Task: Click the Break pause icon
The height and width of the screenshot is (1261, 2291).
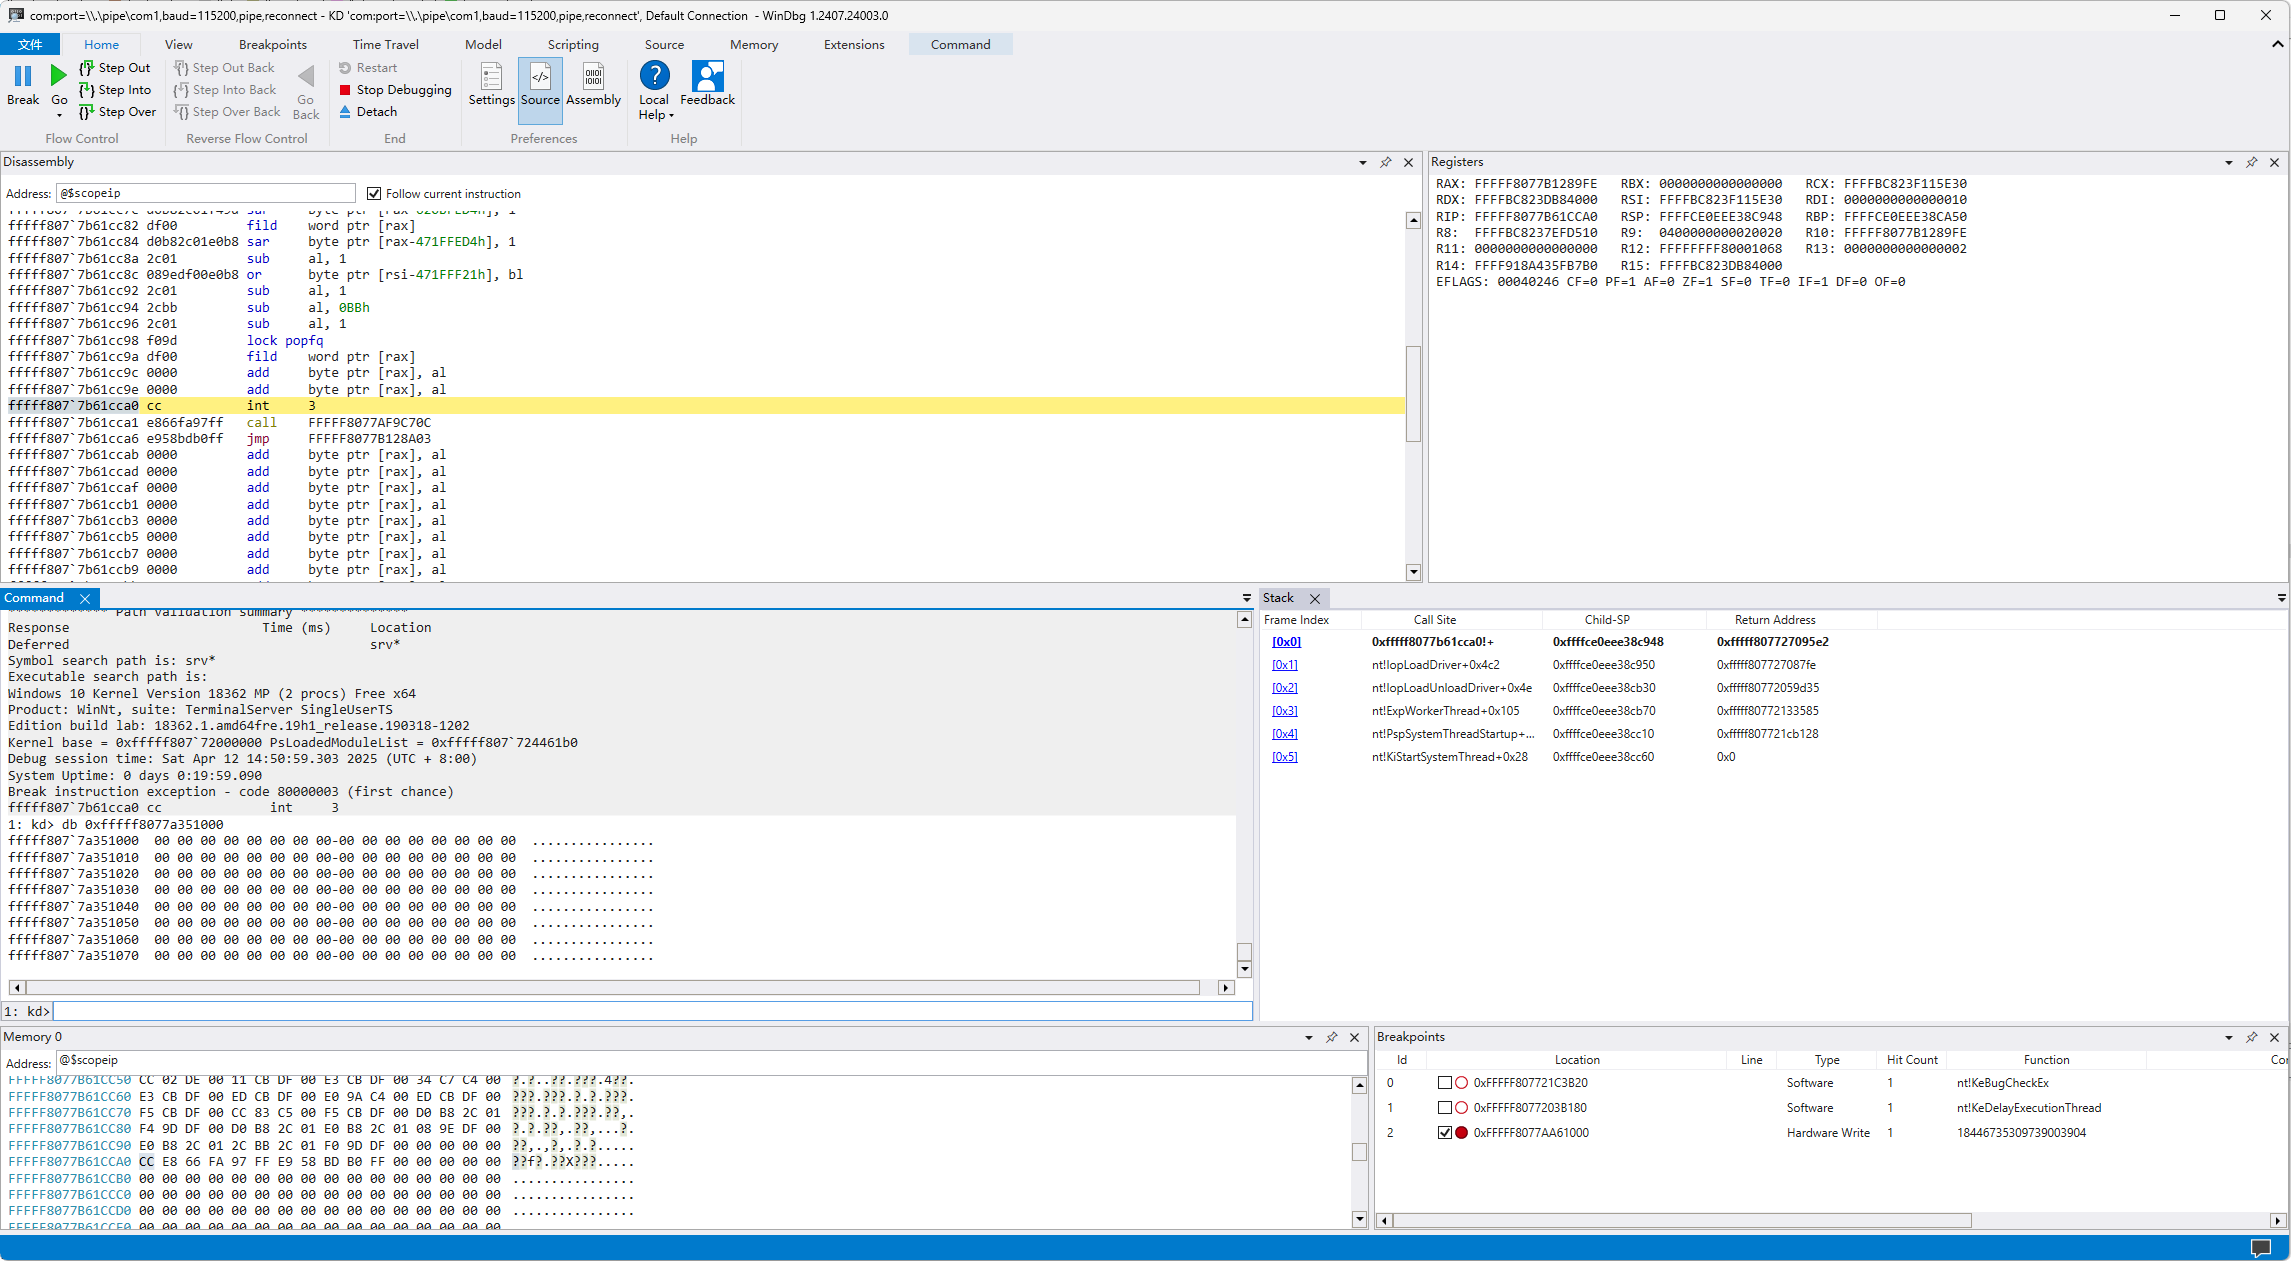Action: pos(22,76)
